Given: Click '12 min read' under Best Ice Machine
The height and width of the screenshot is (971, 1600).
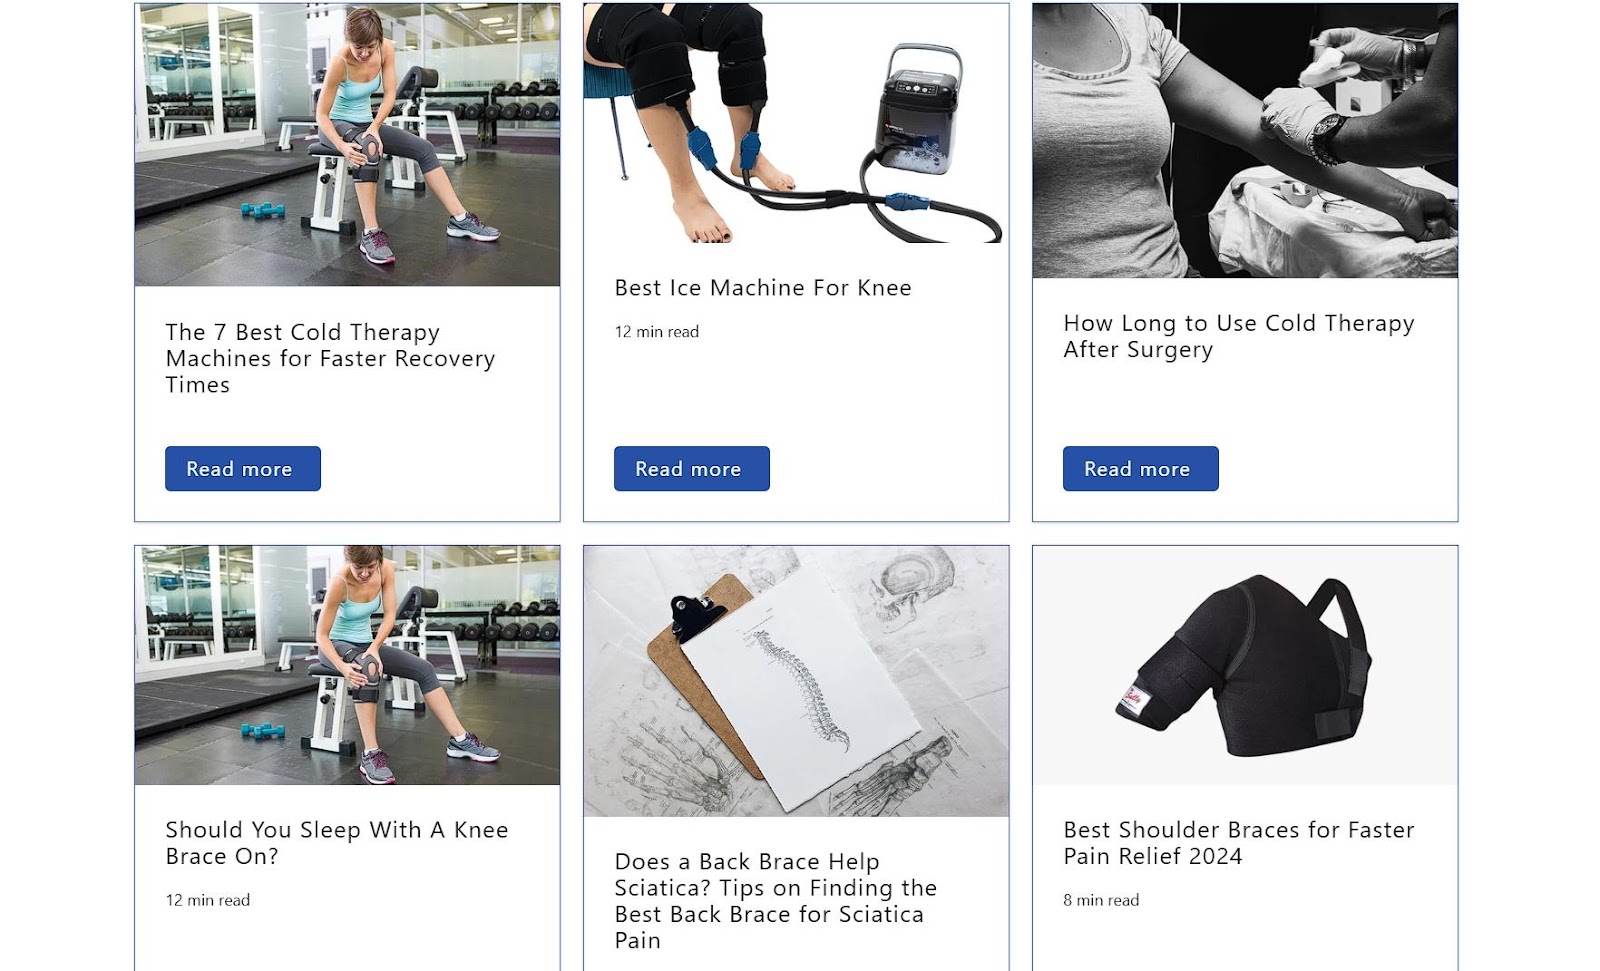Looking at the screenshot, I should click(657, 332).
